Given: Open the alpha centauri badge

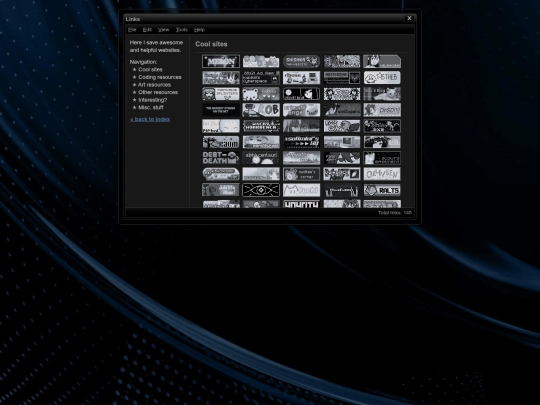Looking at the screenshot, I should 261,158.
